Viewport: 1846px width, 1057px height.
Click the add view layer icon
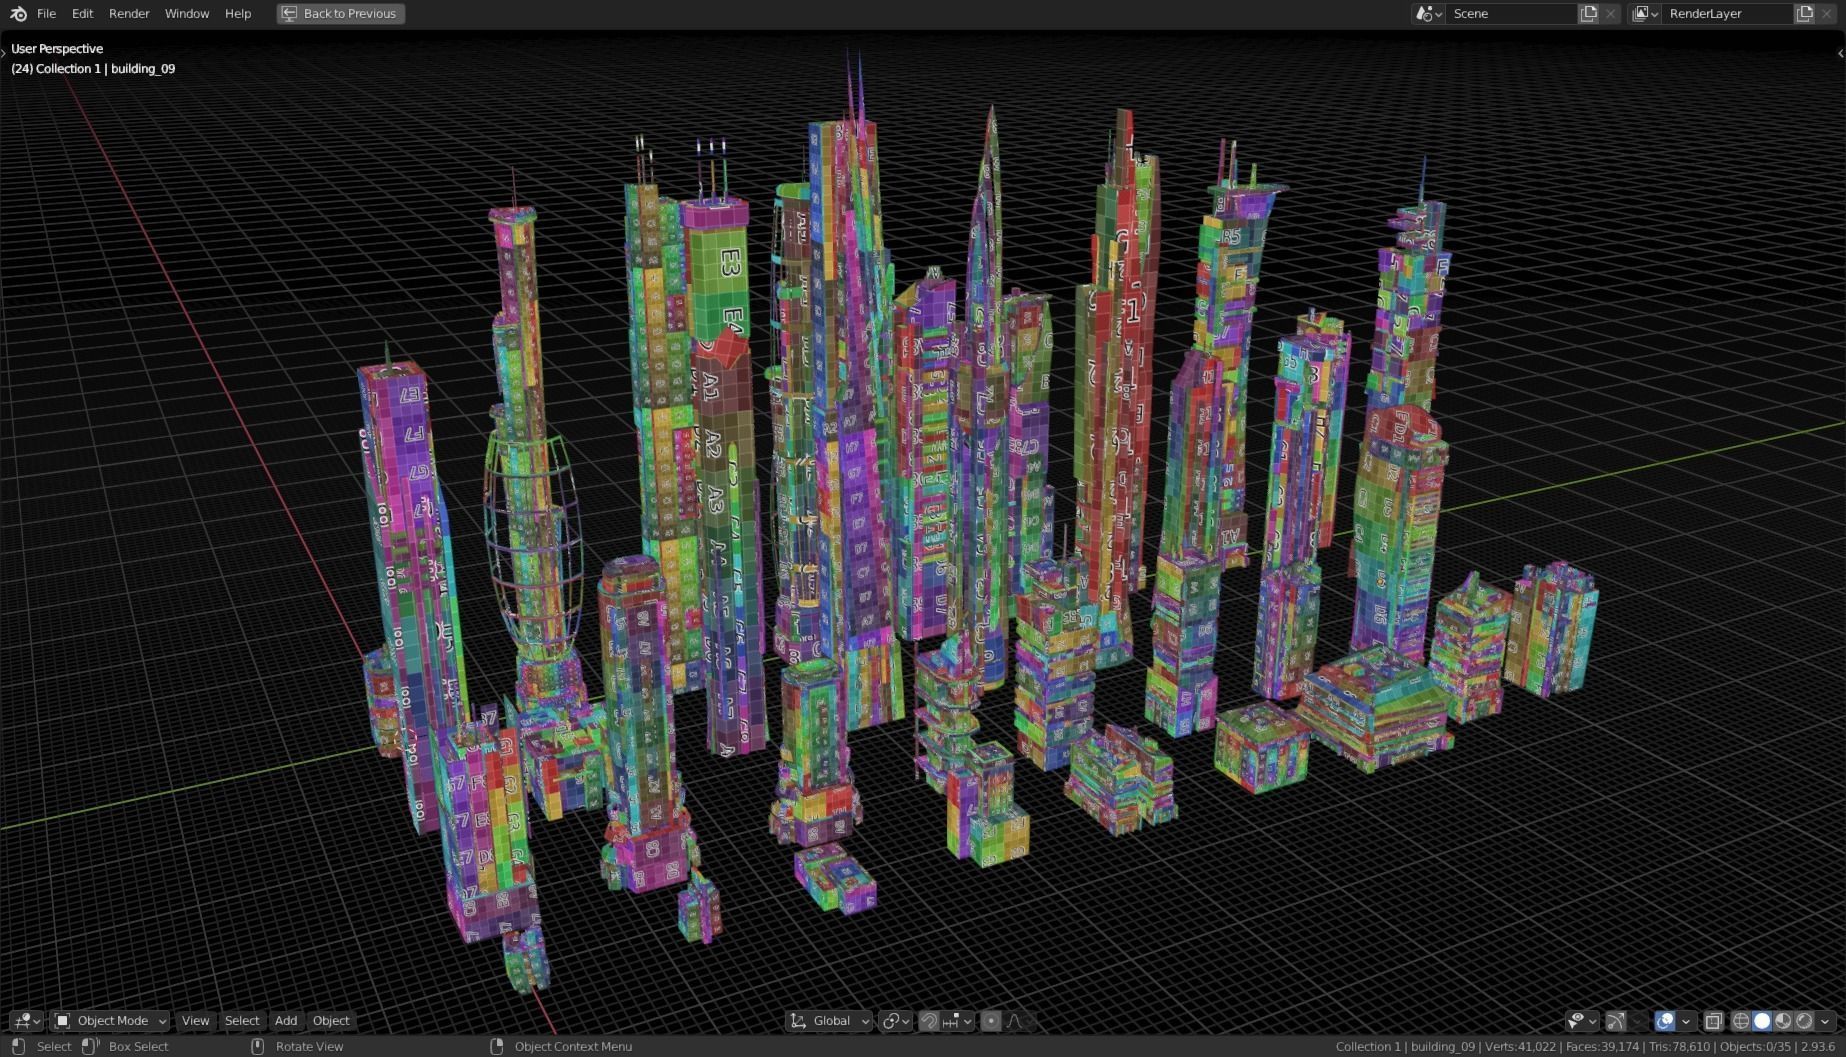point(1804,14)
